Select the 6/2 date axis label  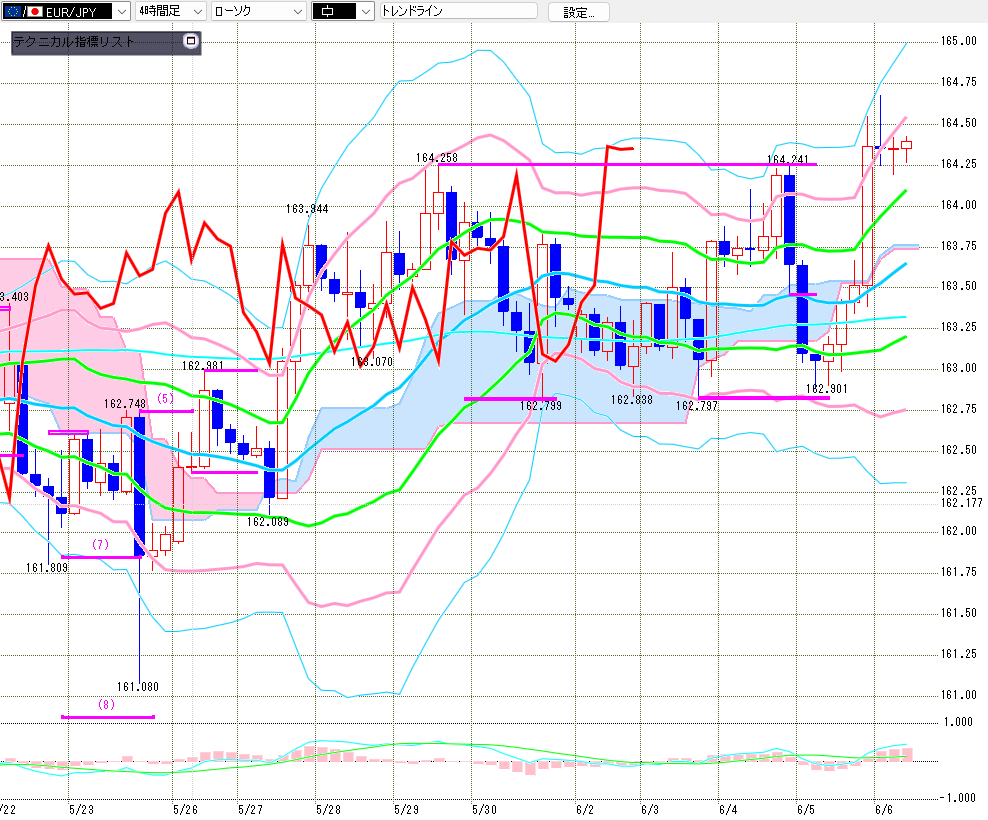coord(585,810)
